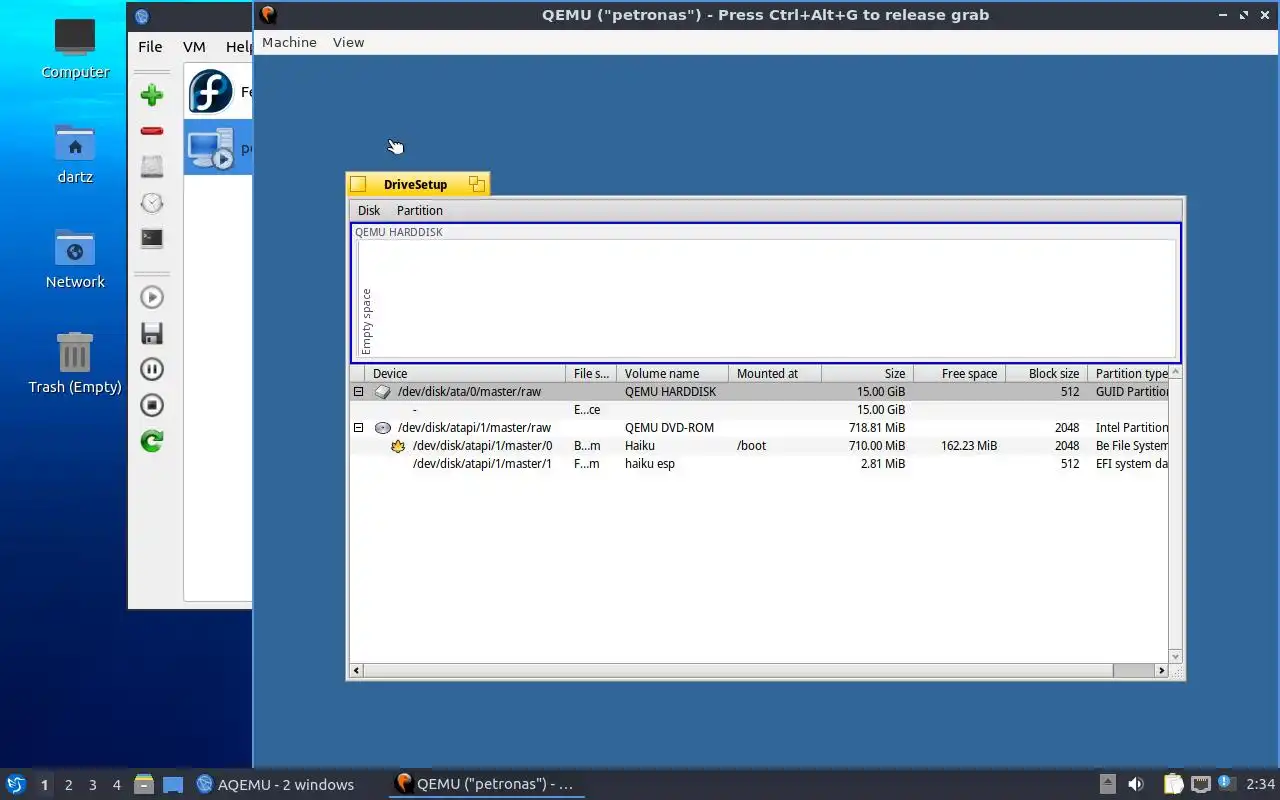Click the vertical scrollbar down arrow in DriveSetup

1175,656
